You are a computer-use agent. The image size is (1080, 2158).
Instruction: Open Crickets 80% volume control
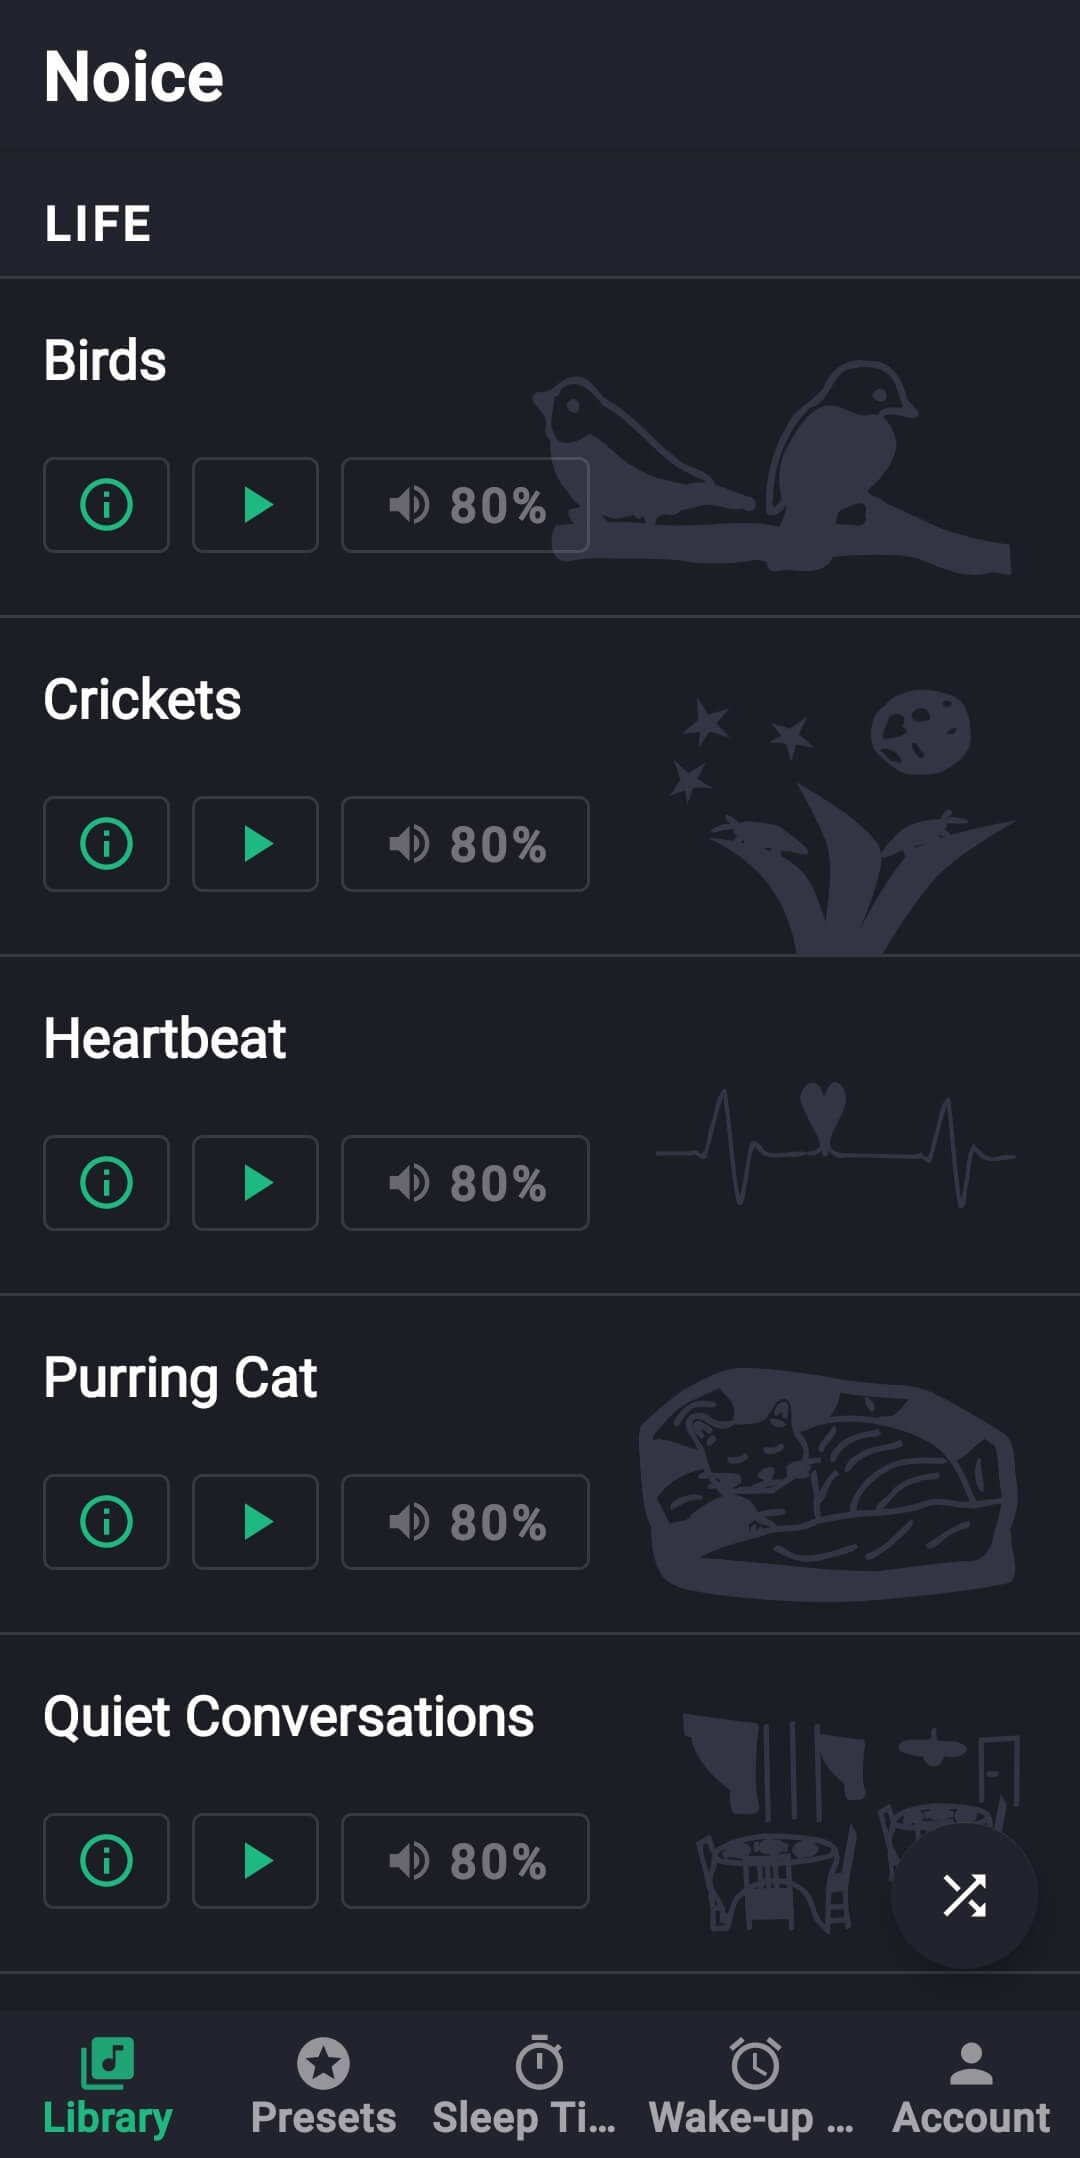coord(465,844)
